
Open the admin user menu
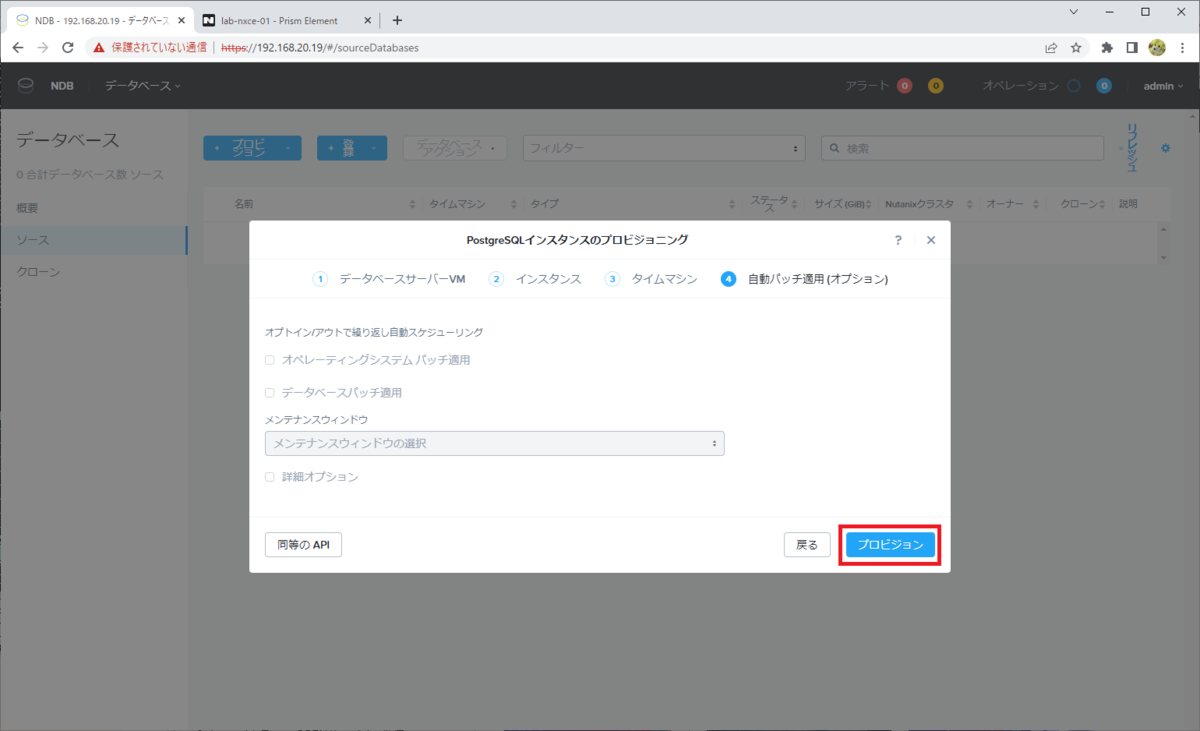point(1162,86)
